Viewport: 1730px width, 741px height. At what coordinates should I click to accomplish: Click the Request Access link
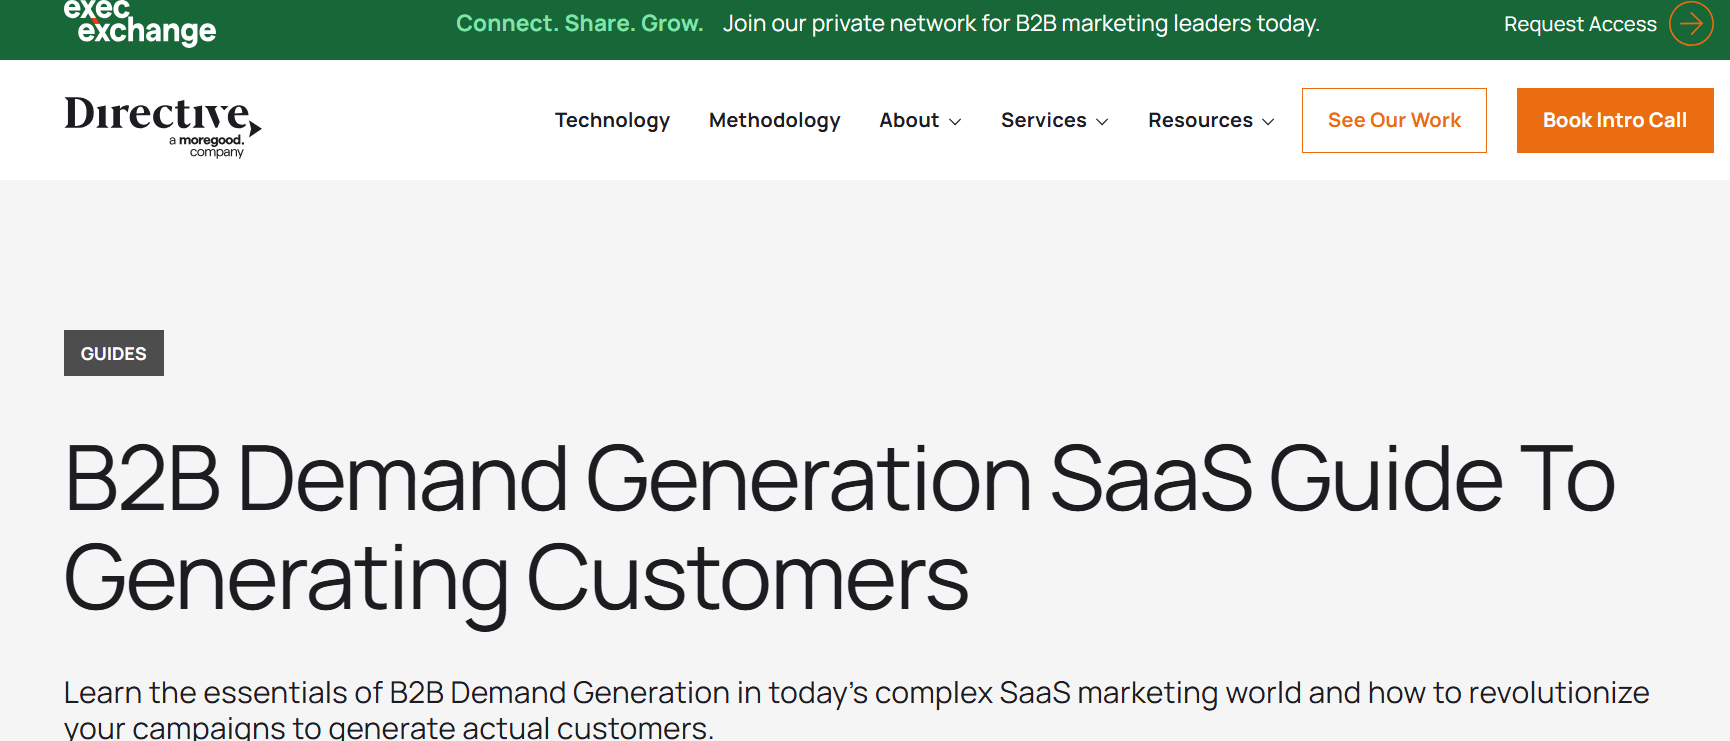[x=1580, y=23]
